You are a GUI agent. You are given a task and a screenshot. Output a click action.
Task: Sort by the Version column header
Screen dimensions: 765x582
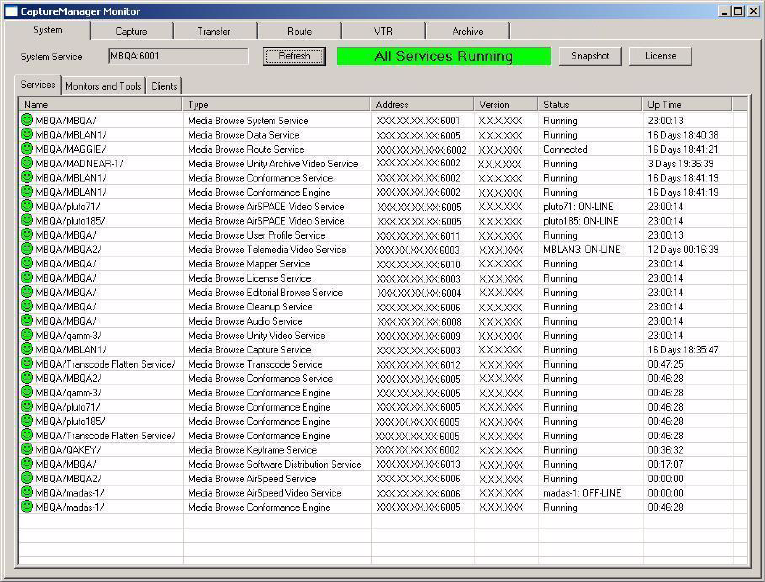505,104
